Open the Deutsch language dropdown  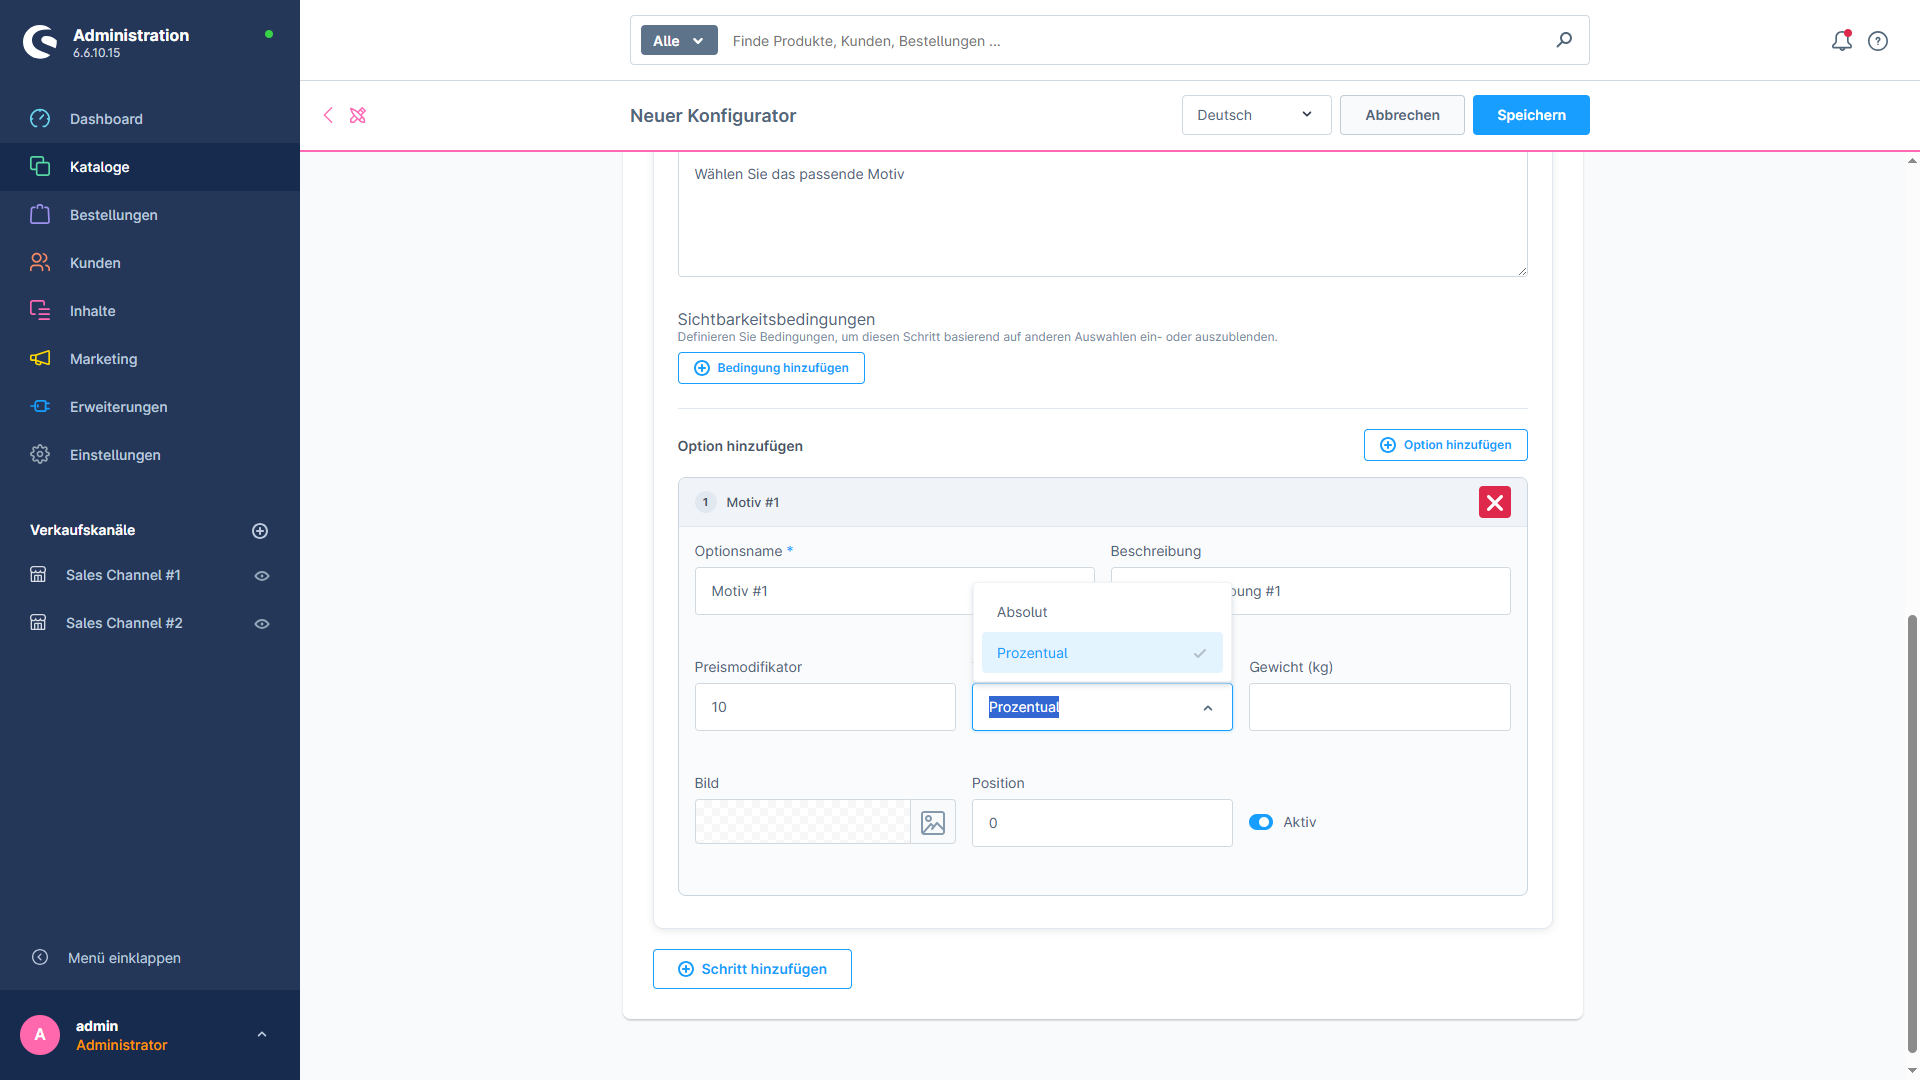(x=1256, y=115)
